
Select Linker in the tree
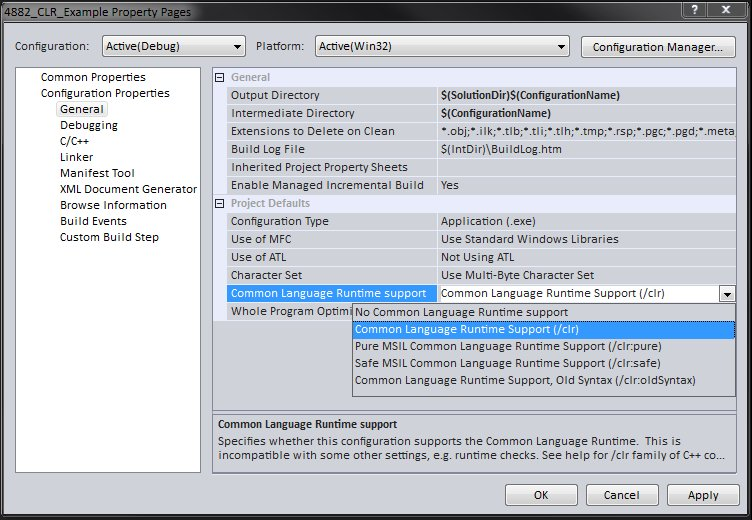point(76,157)
